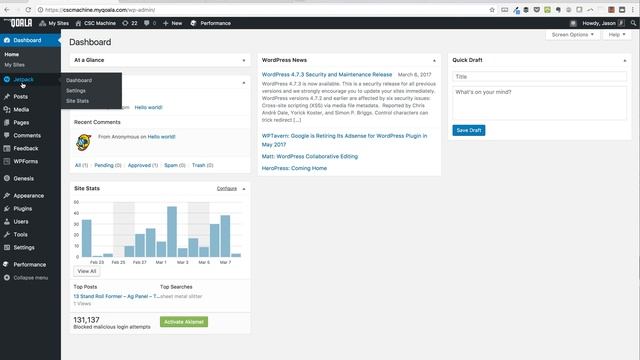Open WordPress 4.7.3 Security release link
The height and width of the screenshot is (360, 640).
click(327, 75)
